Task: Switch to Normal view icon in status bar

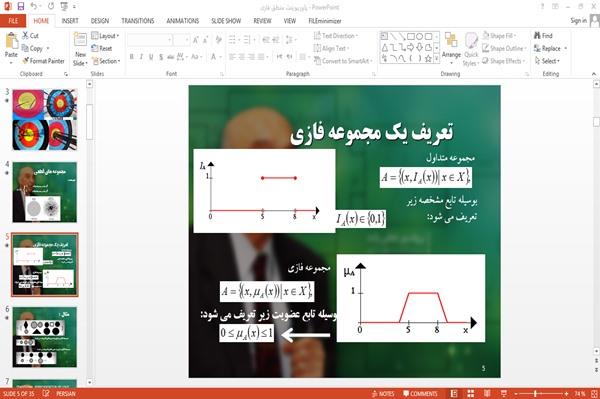Action: click(x=454, y=394)
